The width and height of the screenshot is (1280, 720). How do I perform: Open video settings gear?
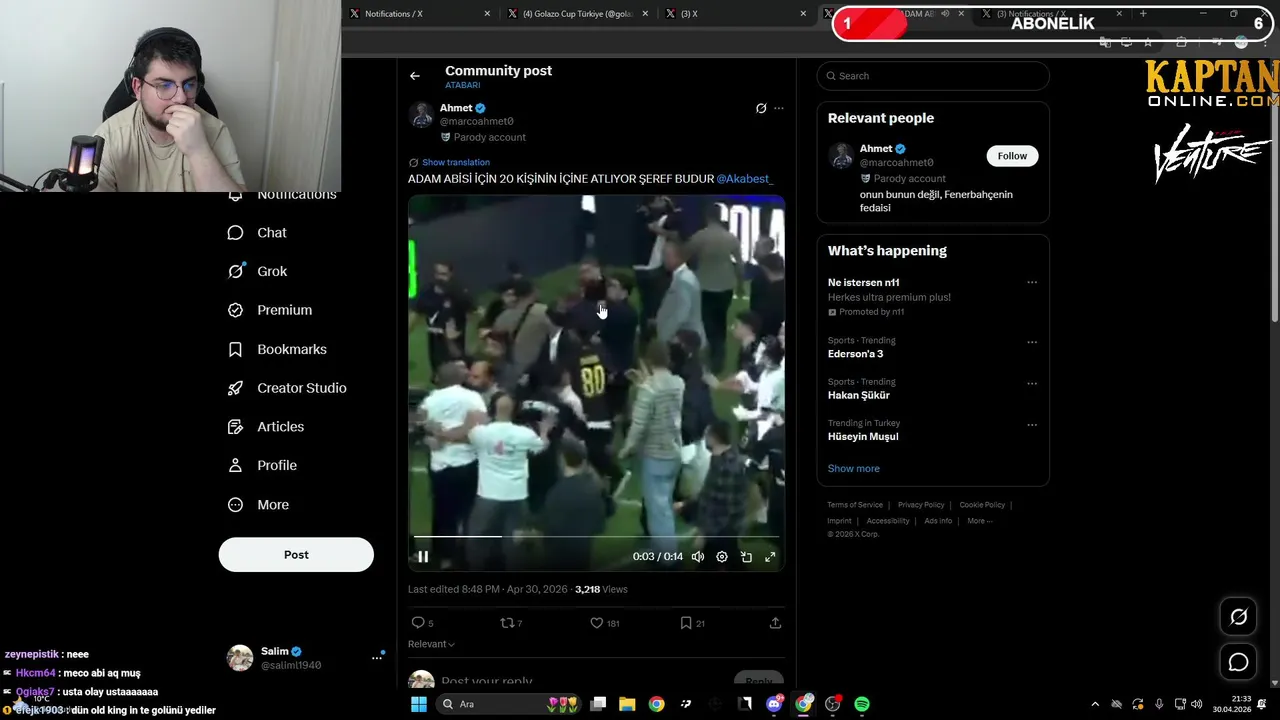[x=722, y=557]
